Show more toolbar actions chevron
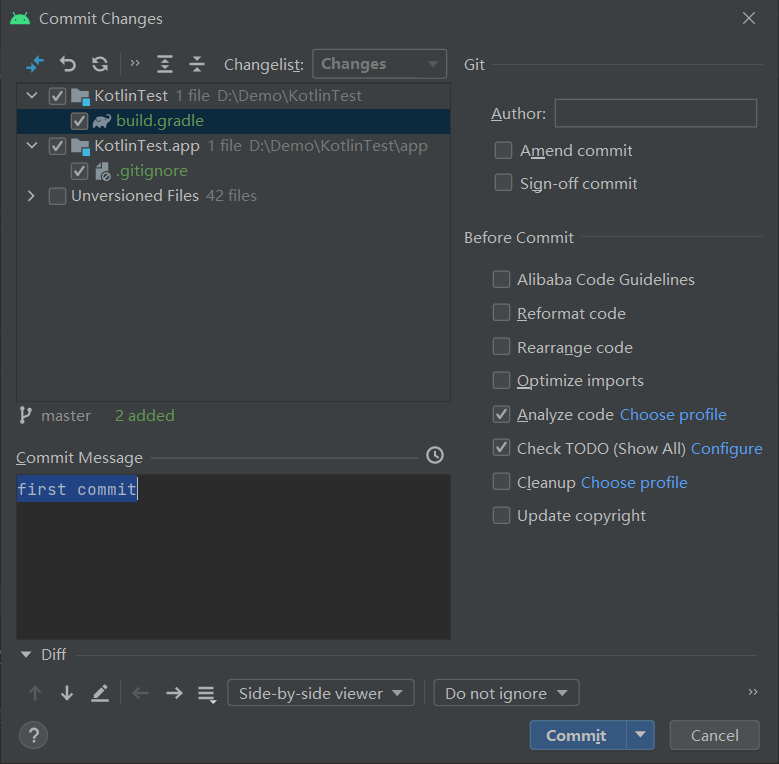The image size is (779, 764). 135,63
